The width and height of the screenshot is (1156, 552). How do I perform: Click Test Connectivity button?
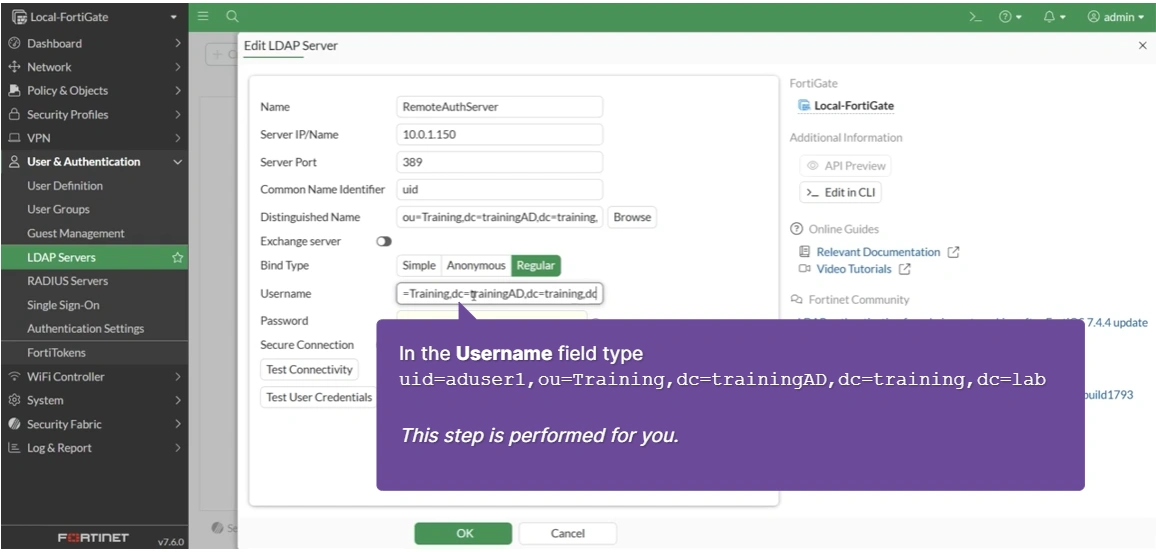[x=309, y=369]
